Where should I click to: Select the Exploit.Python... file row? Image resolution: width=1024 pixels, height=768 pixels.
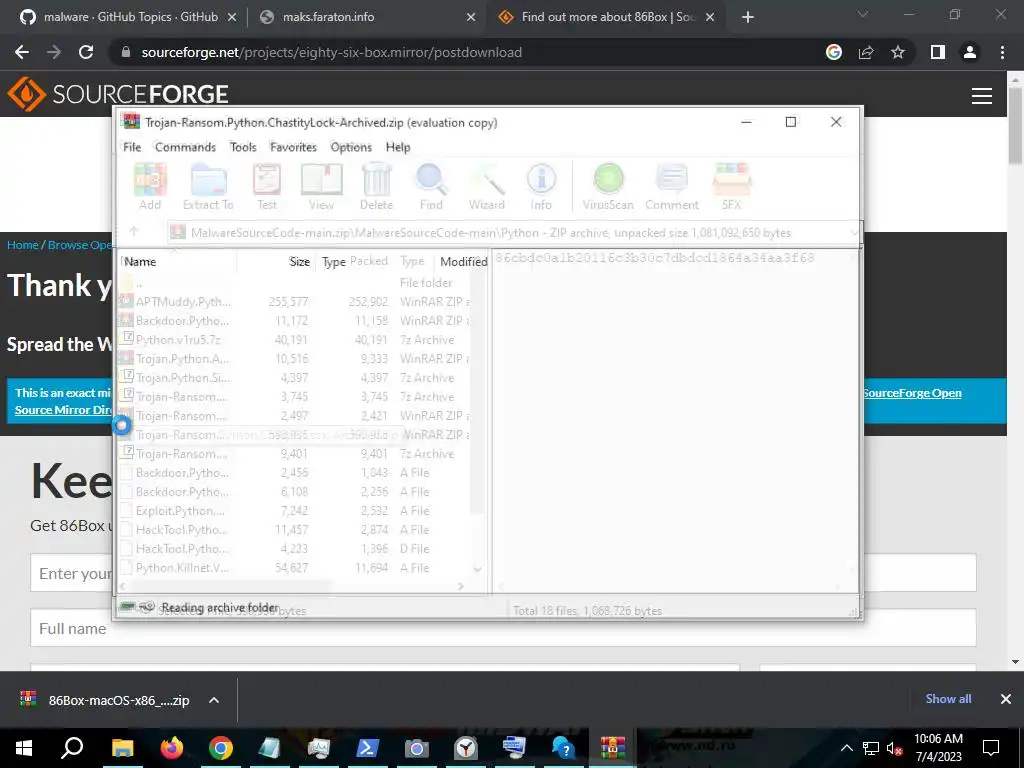tap(294, 511)
